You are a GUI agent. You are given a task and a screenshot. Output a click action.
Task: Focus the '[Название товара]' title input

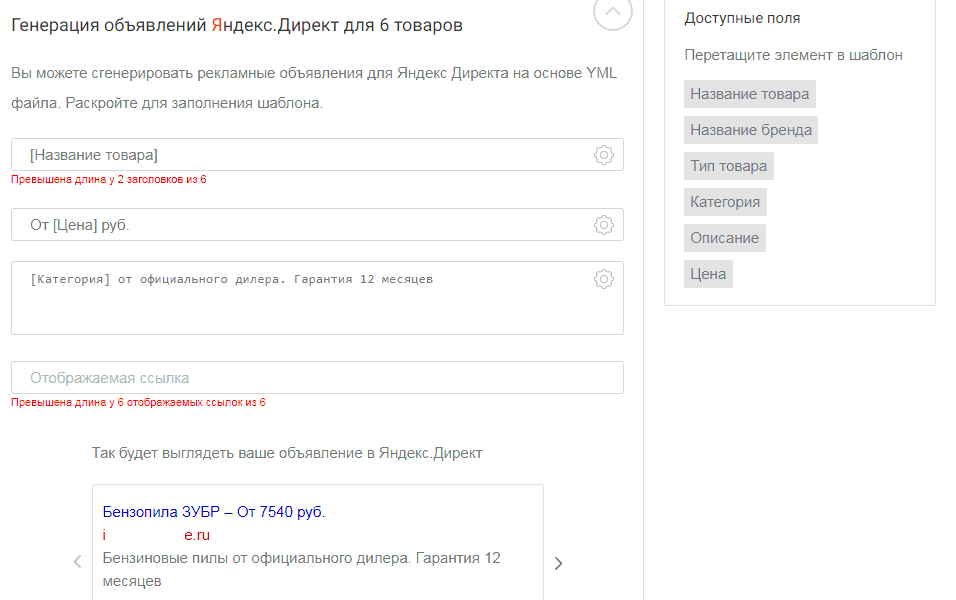[300, 155]
